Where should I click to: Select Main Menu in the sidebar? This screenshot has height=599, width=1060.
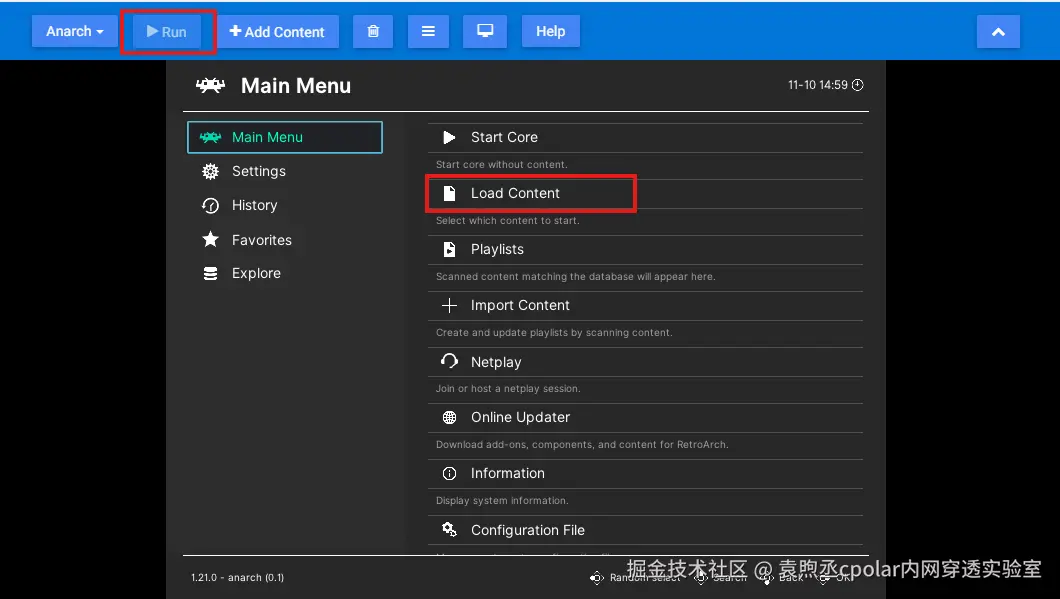[285, 137]
